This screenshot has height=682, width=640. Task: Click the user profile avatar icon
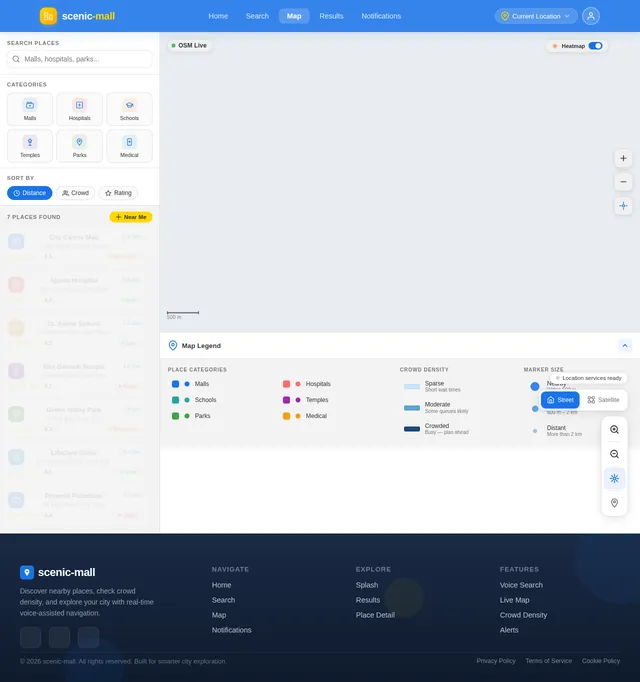click(590, 16)
